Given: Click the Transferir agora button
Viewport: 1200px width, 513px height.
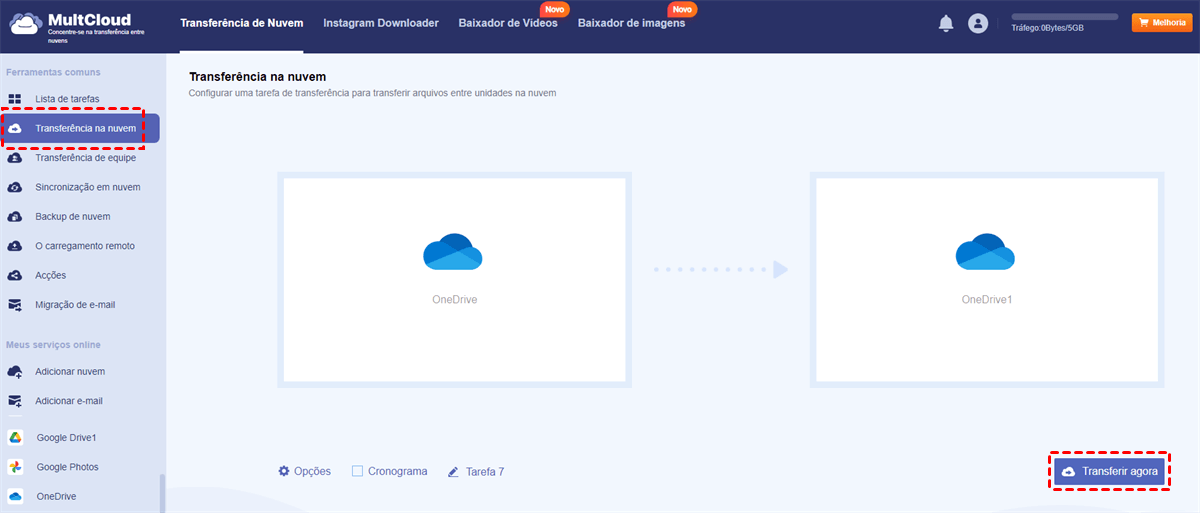Looking at the screenshot, I should click(x=1110, y=471).
